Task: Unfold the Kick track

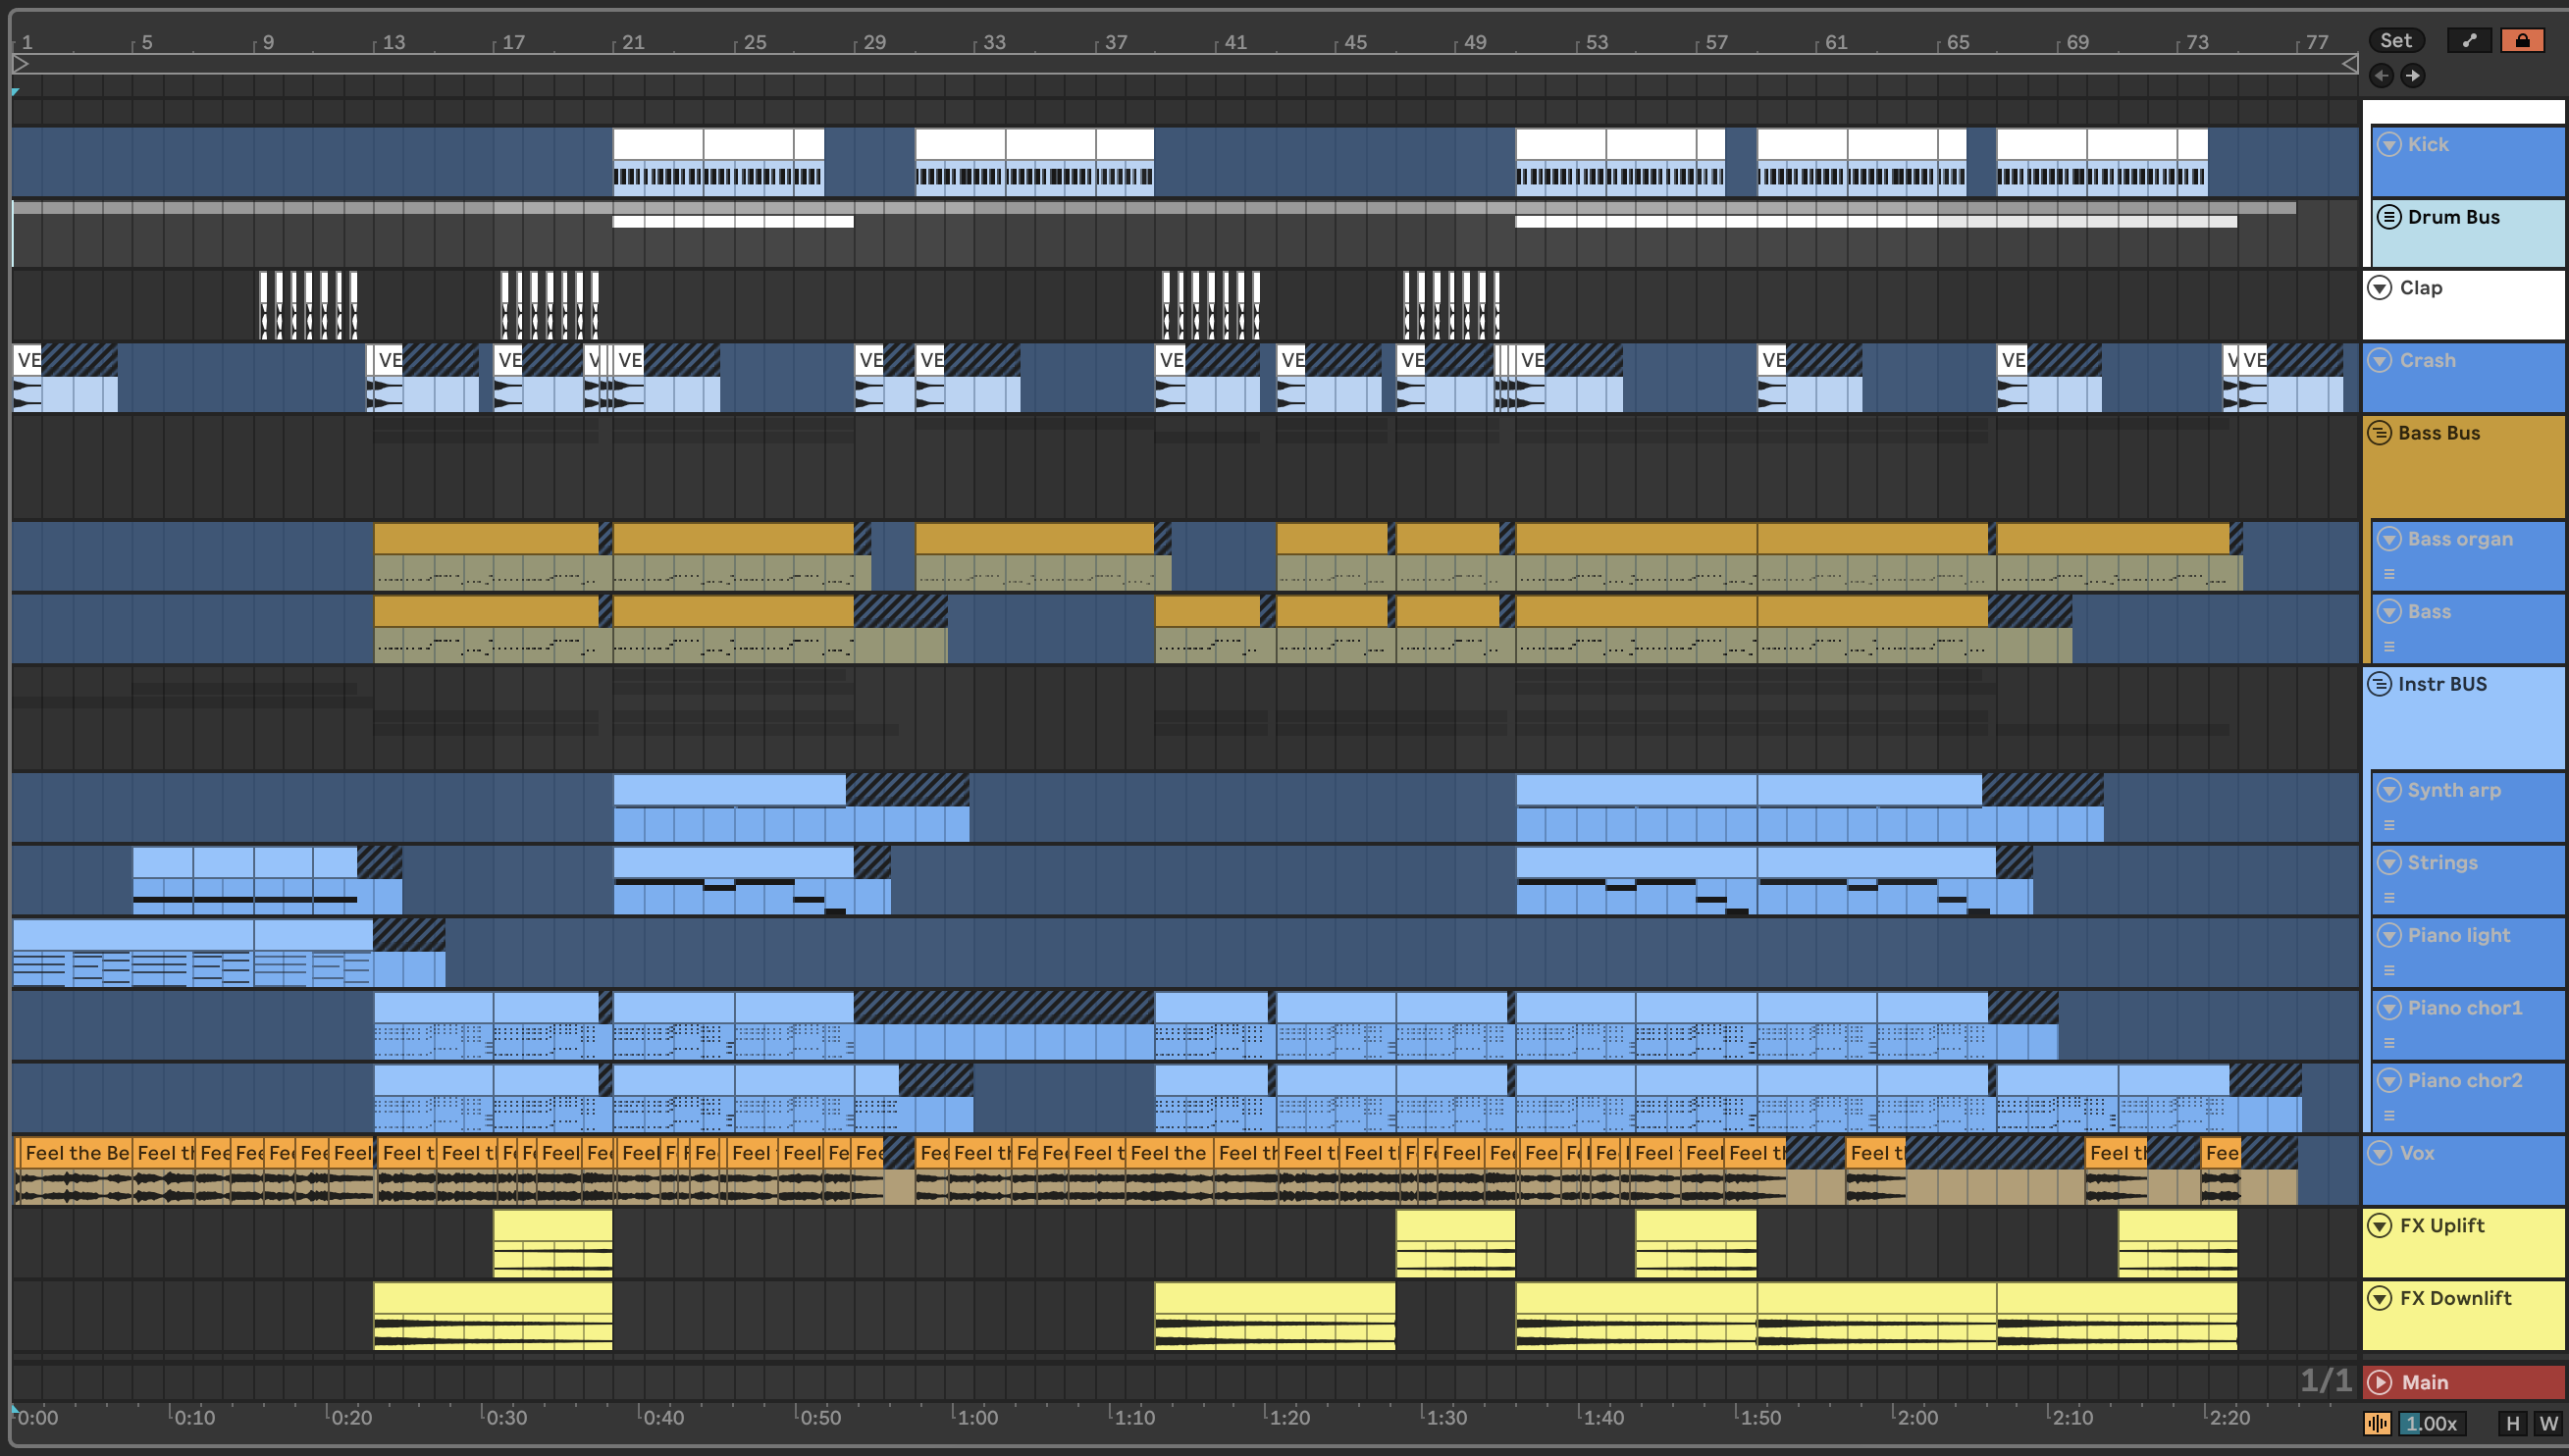Action: coord(2389,144)
